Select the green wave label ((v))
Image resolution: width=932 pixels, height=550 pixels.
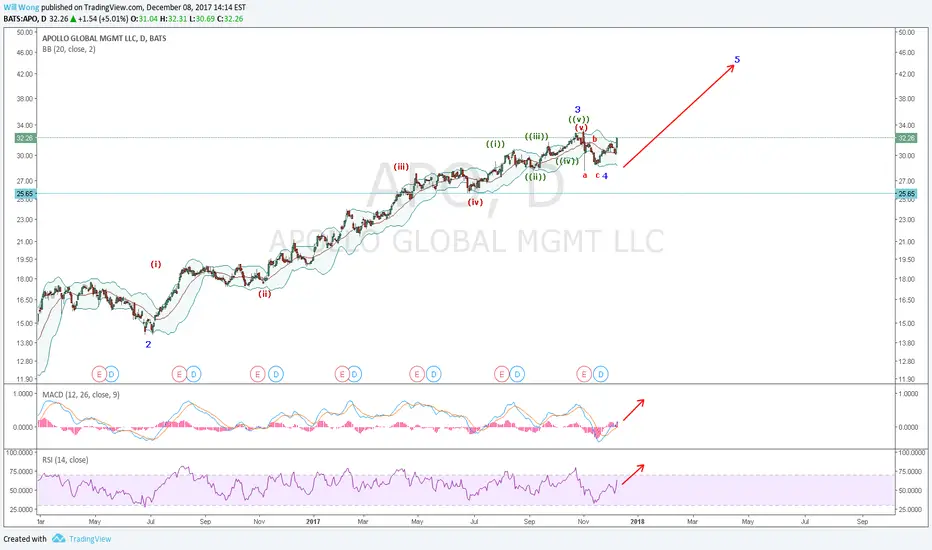(579, 120)
